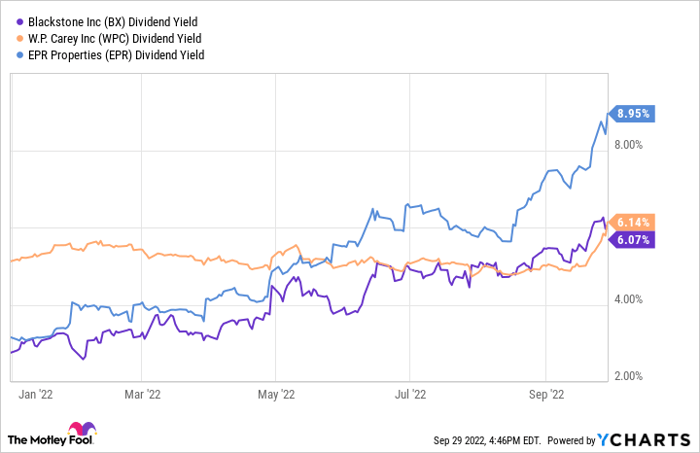Image resolution: width=700 pixels, height=453 pixels.
Task: Click the 6.14% orange value tag
Action: [x=632, y=222]
